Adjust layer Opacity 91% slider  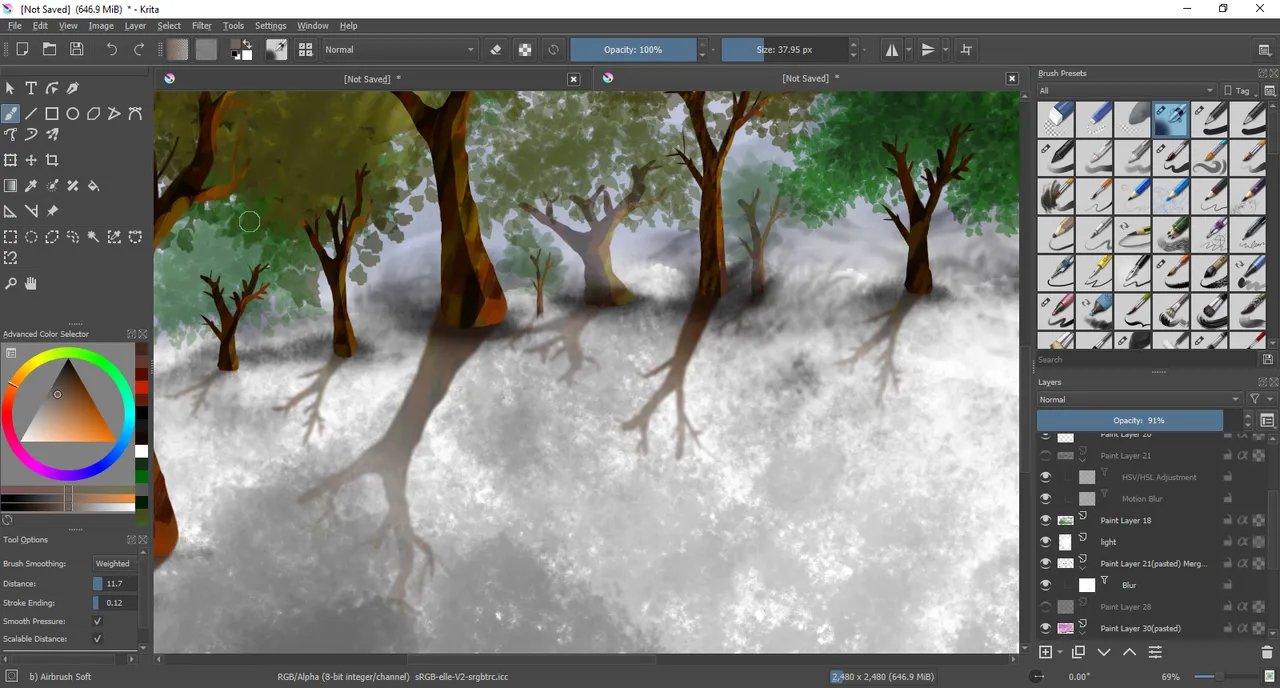pyautogui.click(x=1139, y=420)
